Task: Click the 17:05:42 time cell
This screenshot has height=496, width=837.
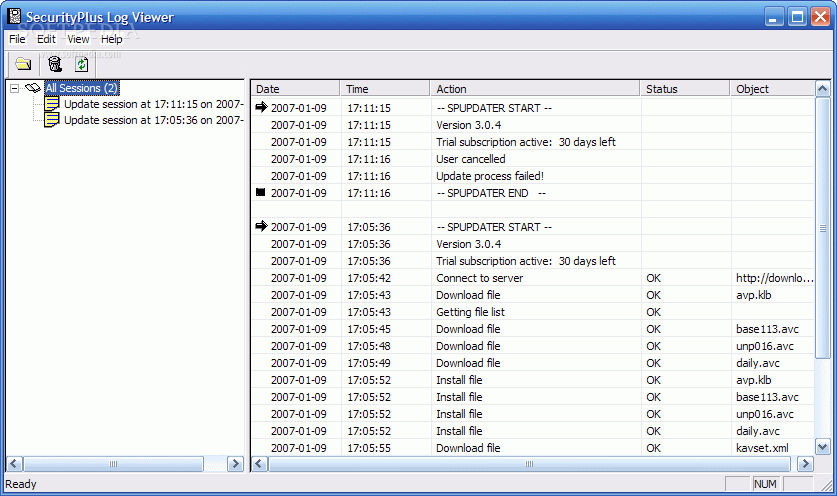Action: [369, 278]
